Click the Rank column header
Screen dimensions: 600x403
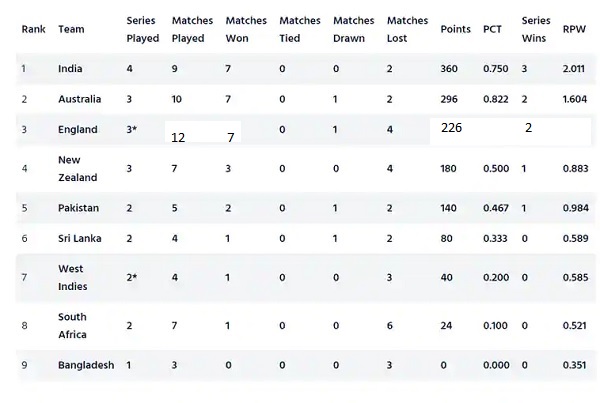point(33,29)
